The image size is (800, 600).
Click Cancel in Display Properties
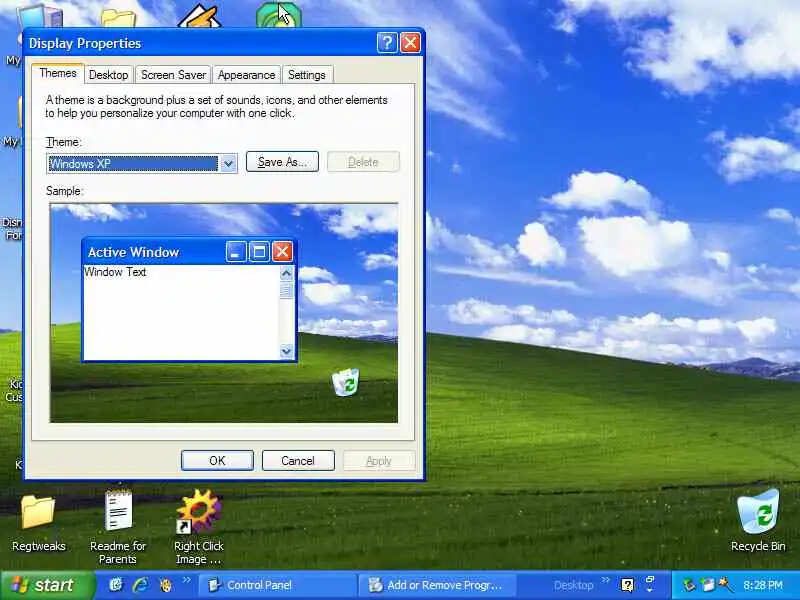[x=298, y=461]
